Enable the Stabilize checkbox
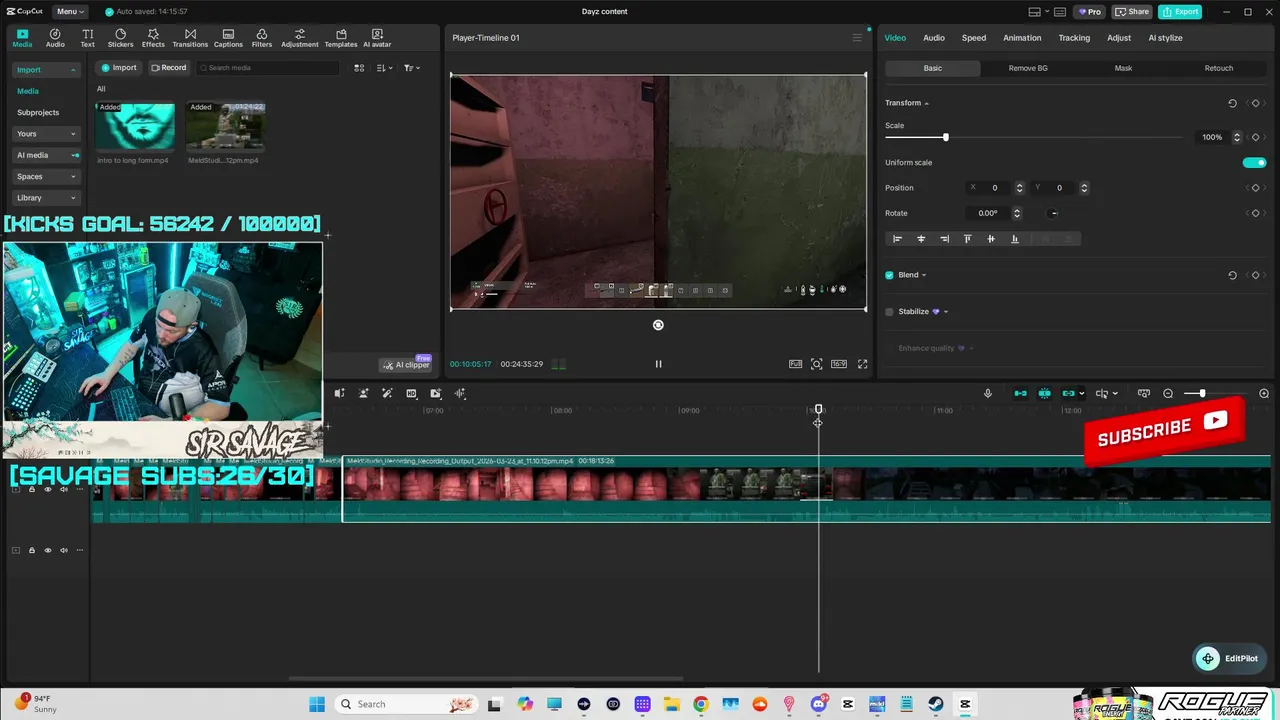This screenshot has width=1280, height=720. pyautogui.click(x=889, y=312)
